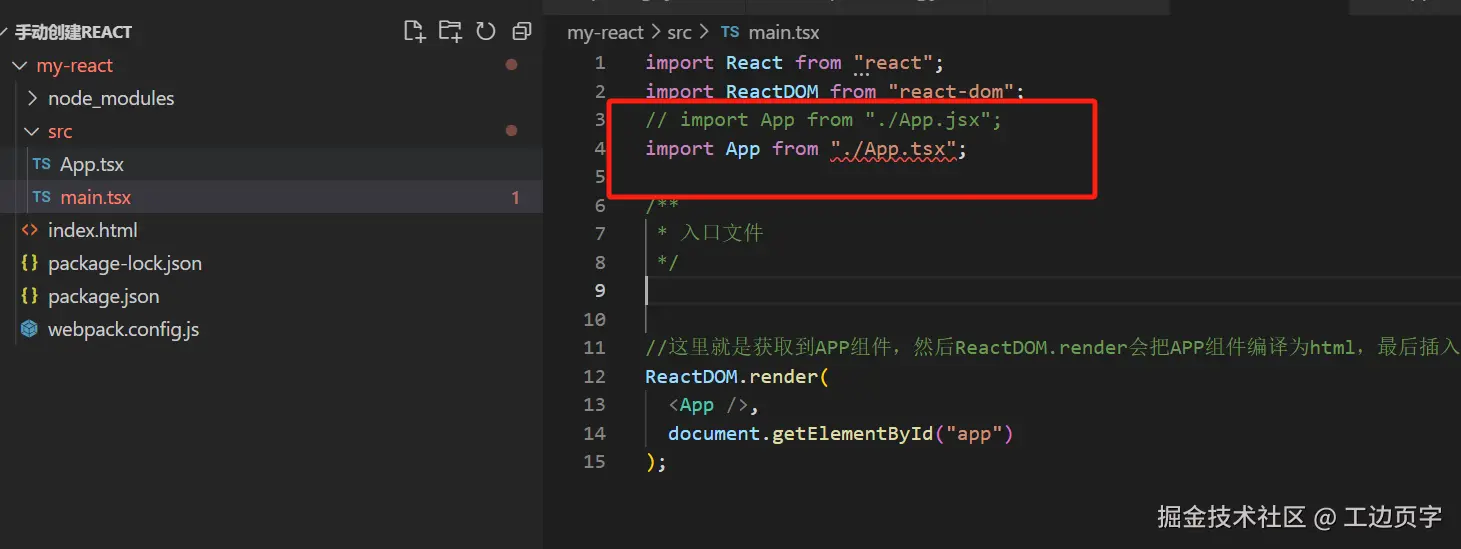1461x549 pixels.
Task: Click the main.tsx breadcrumb segment
Action: tap(784, 33)
